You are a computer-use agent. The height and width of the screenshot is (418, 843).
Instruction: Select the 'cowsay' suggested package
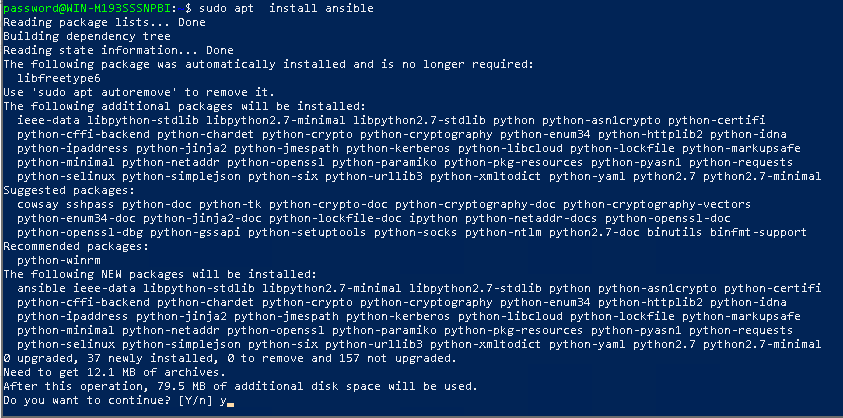(38, 204)
